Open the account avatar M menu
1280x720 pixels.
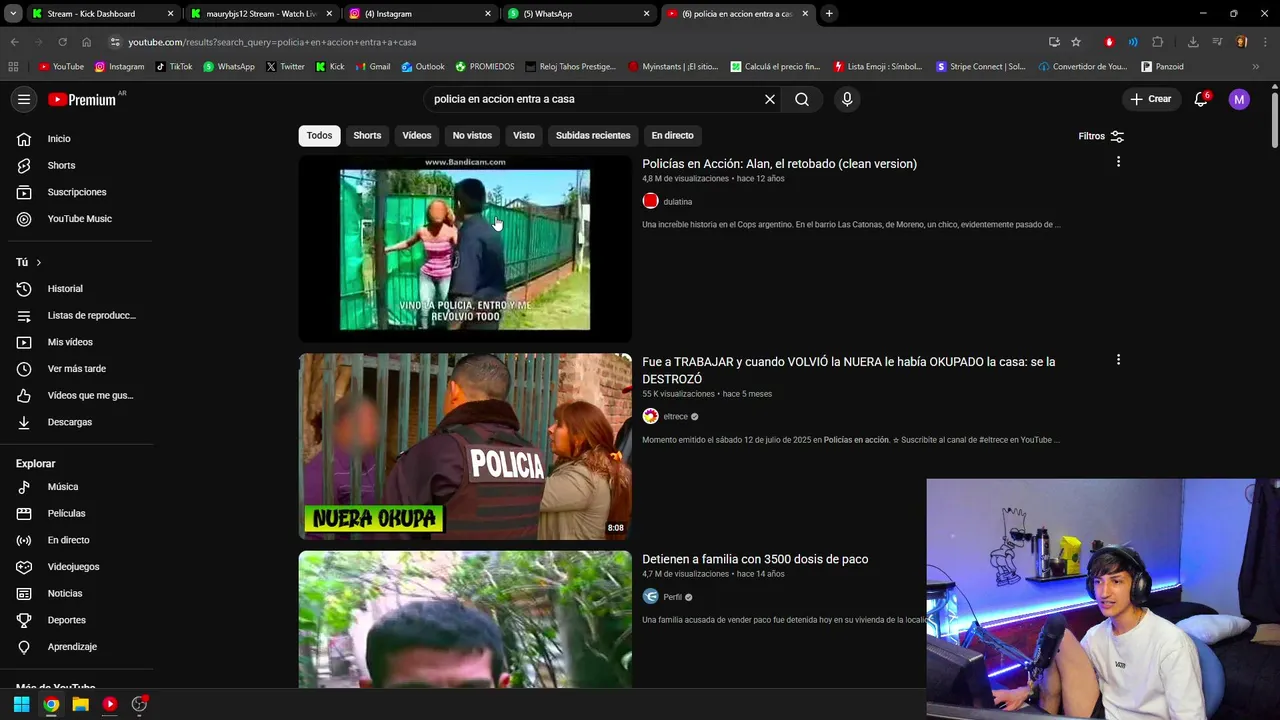tap(1239, 99)
